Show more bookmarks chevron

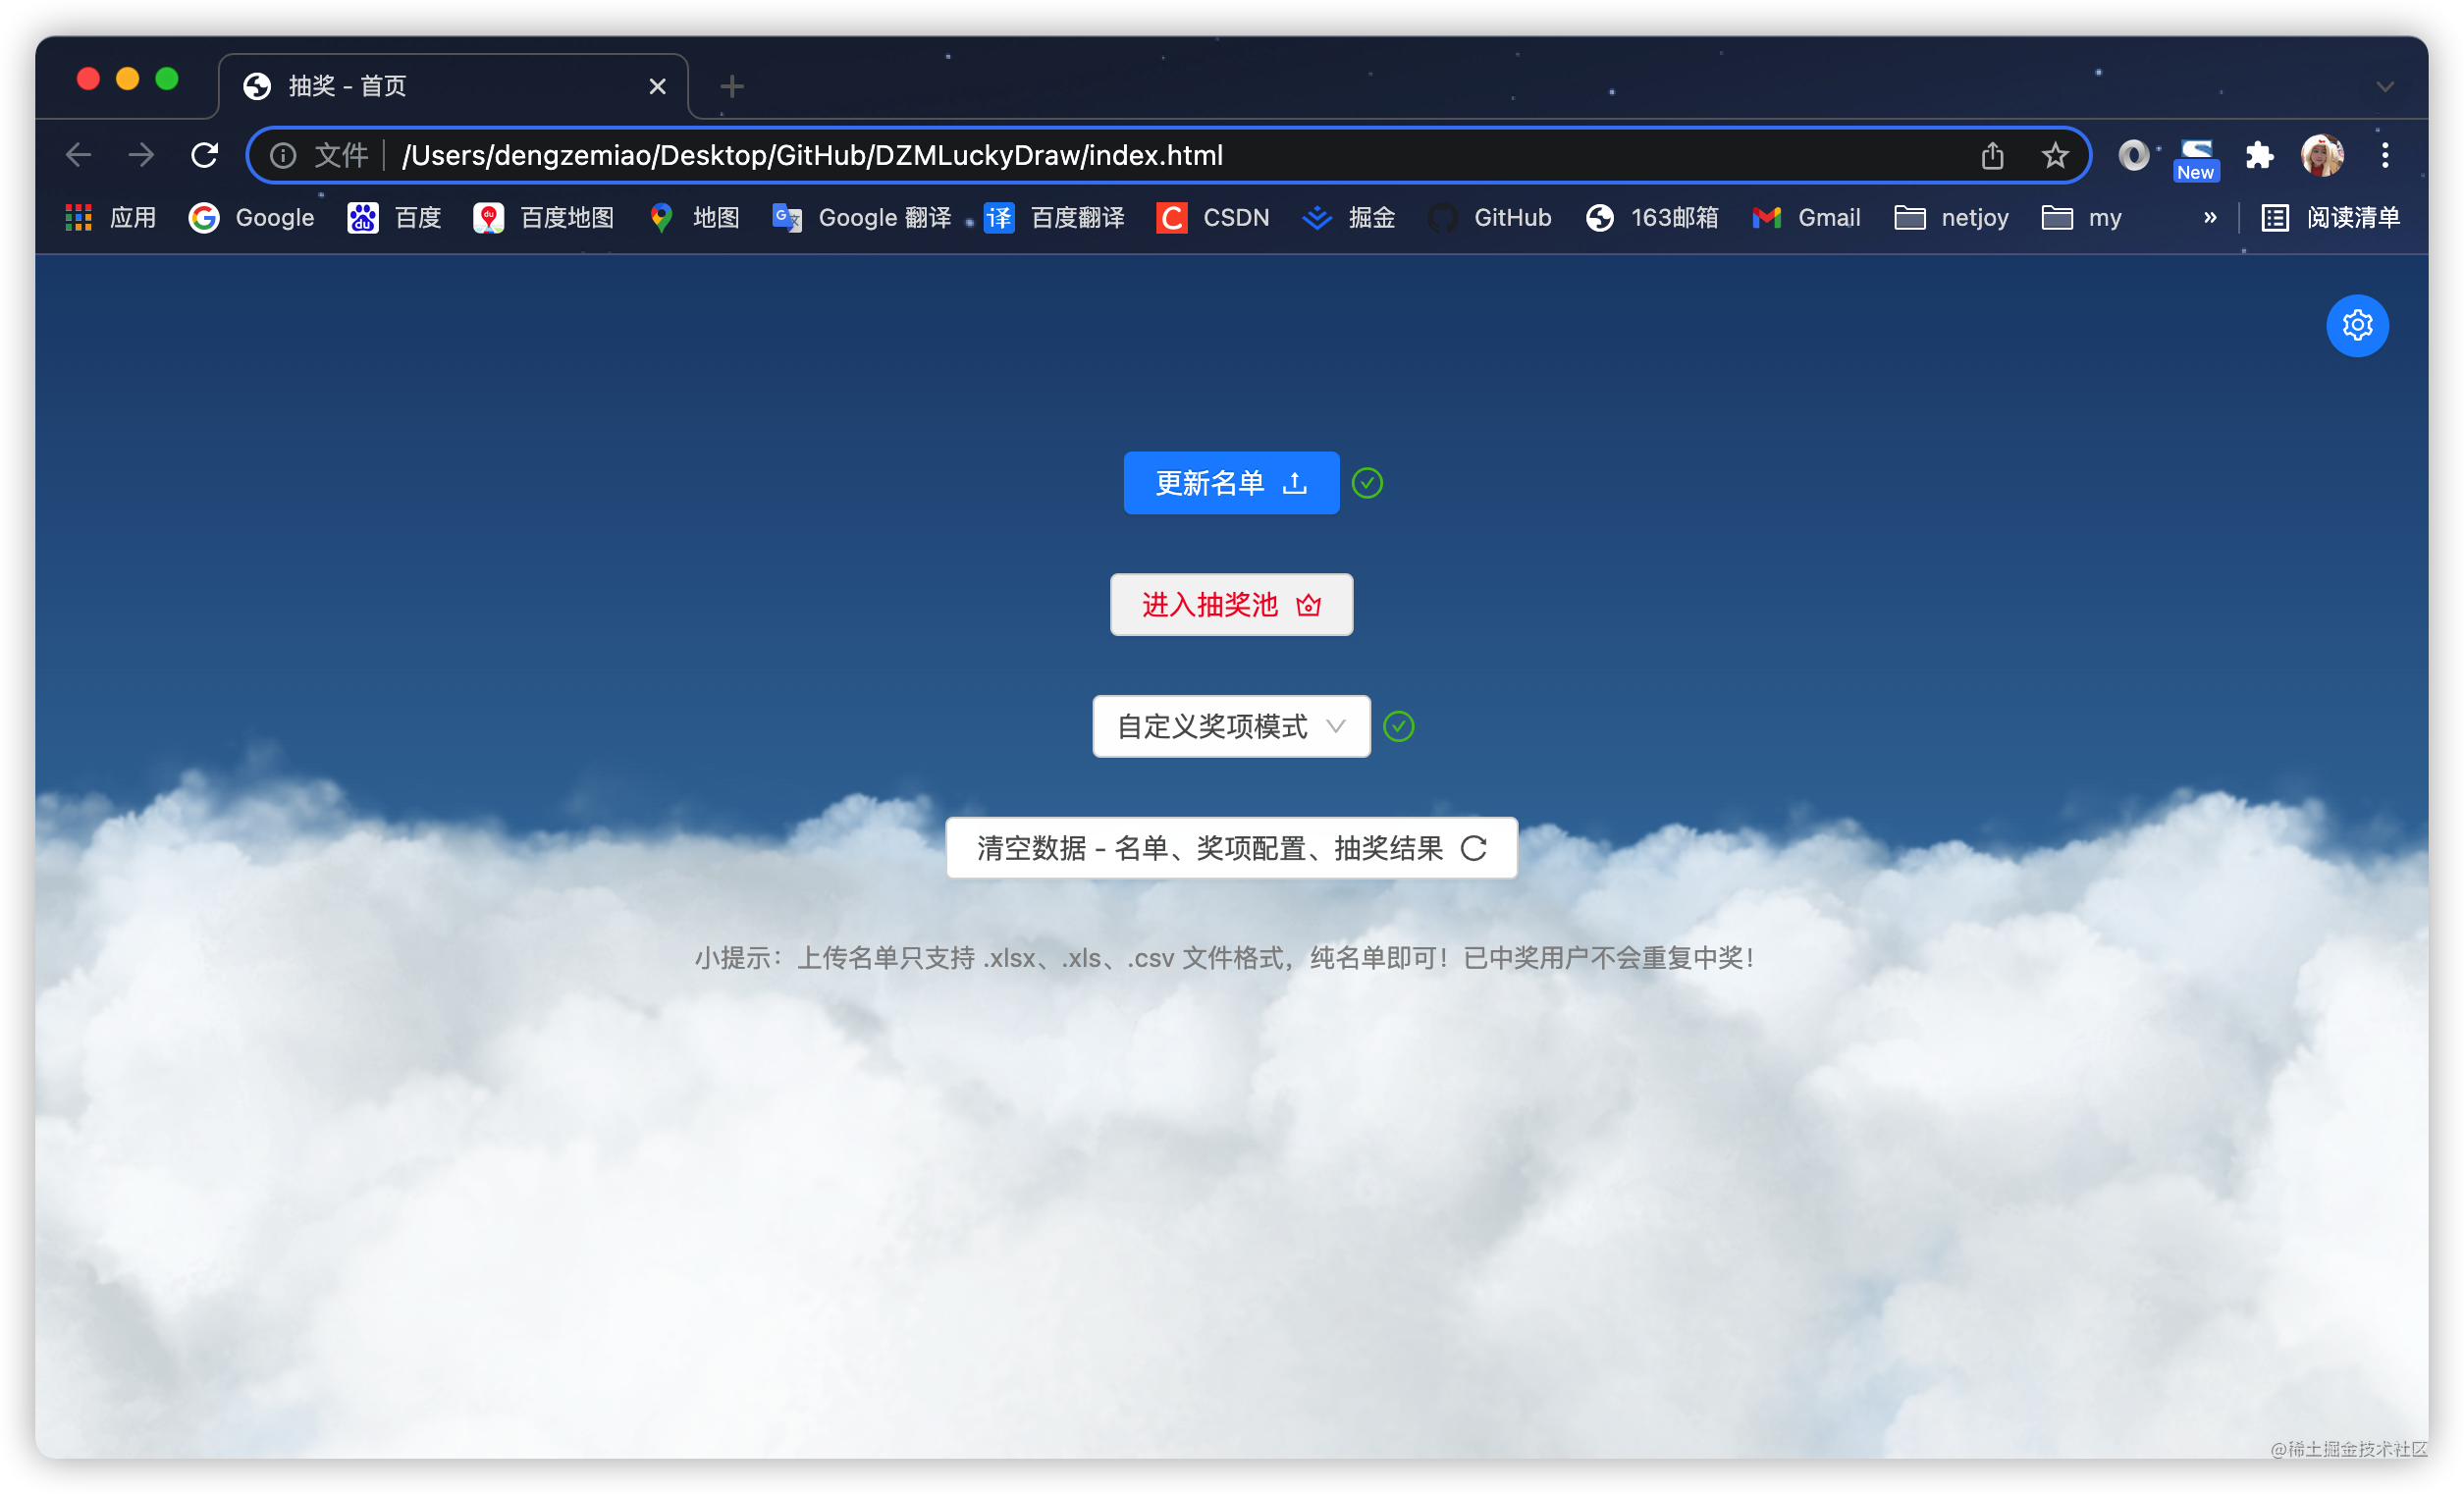(x=2209, y=217)
